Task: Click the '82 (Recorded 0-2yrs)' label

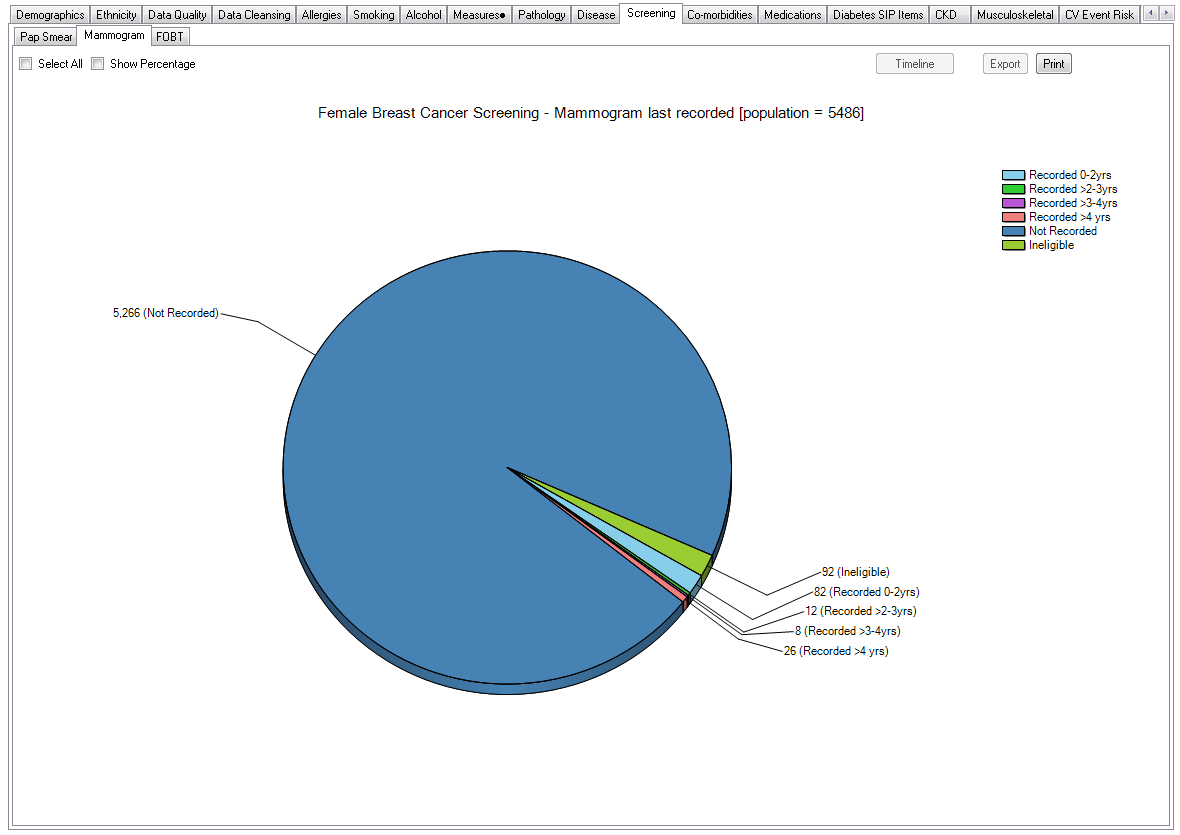Action: coord(867,592)
